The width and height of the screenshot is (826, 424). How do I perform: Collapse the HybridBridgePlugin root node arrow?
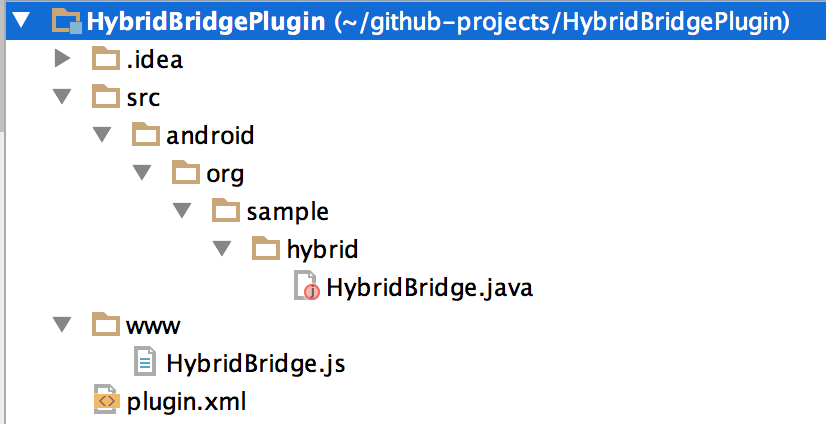[x=23, y=21]
